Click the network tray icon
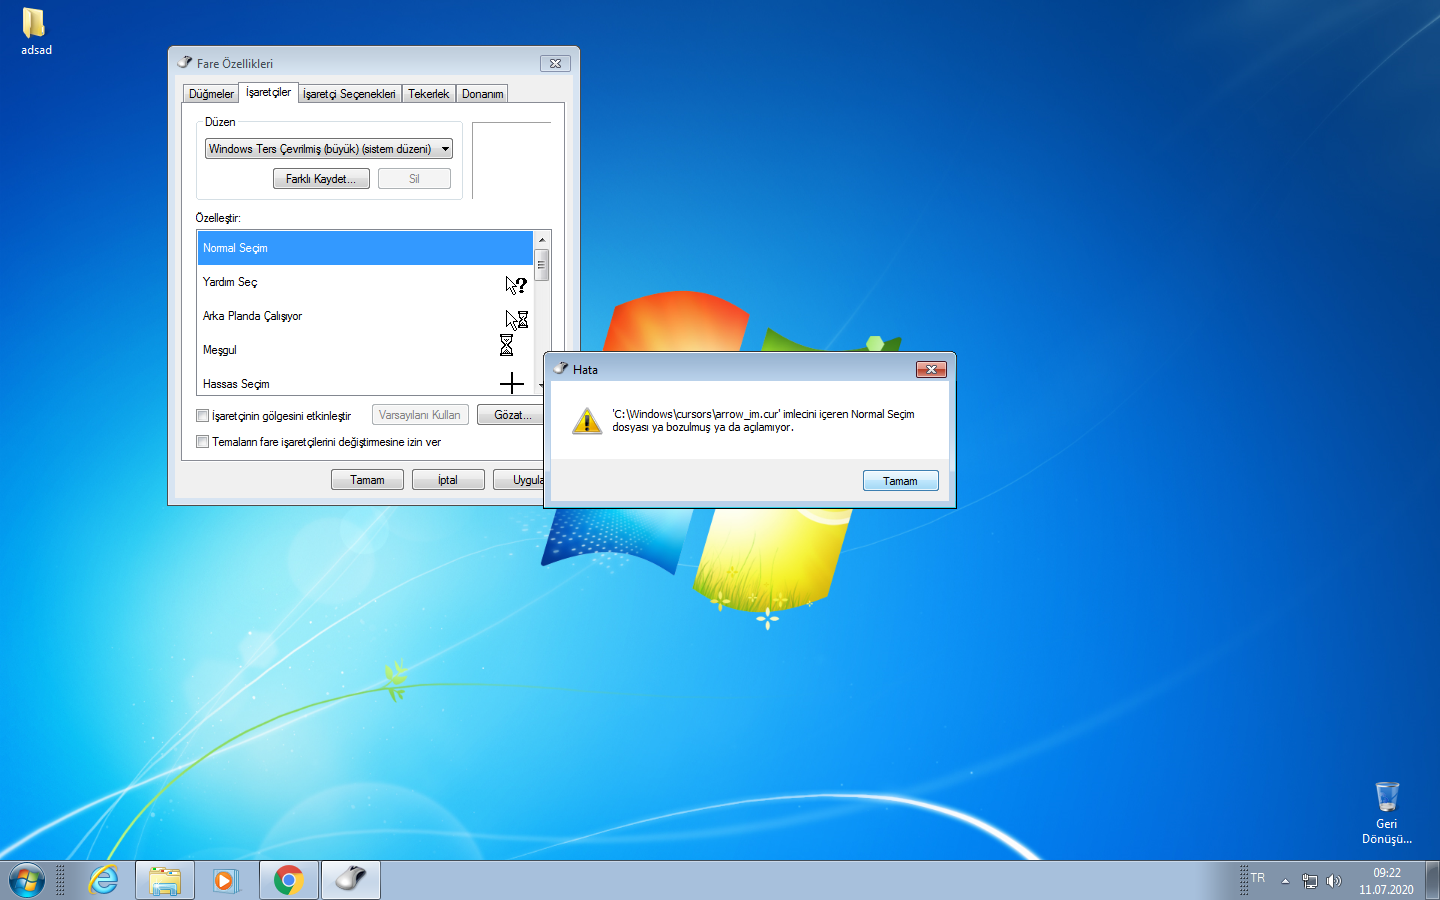 [x=1309, y=881]
